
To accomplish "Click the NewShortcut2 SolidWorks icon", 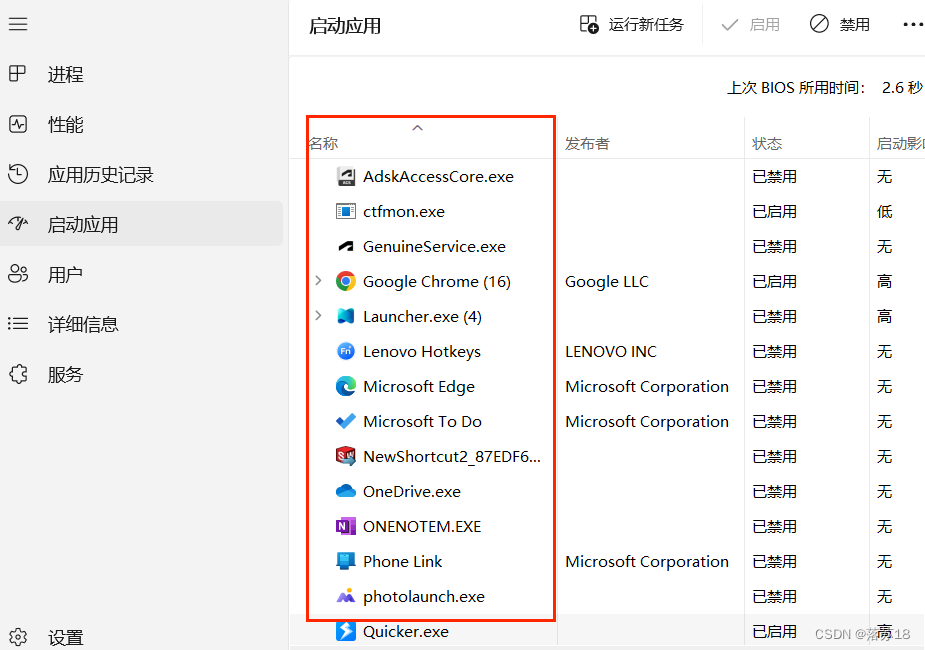I will [x=346, y=456].
